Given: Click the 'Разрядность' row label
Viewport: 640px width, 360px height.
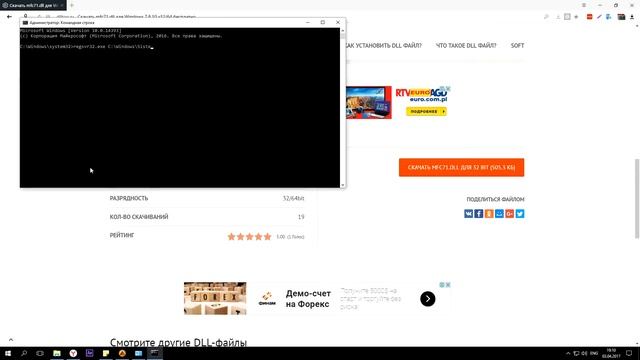Looking at the screenshot, I should pyautogui.click(x=129, y=198).
